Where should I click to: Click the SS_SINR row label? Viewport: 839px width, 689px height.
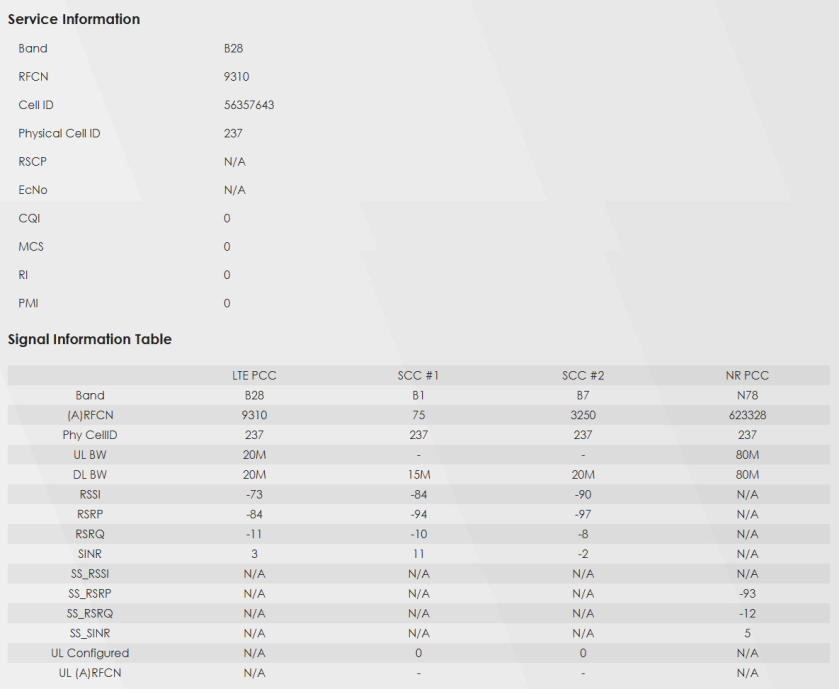[90, 633]
